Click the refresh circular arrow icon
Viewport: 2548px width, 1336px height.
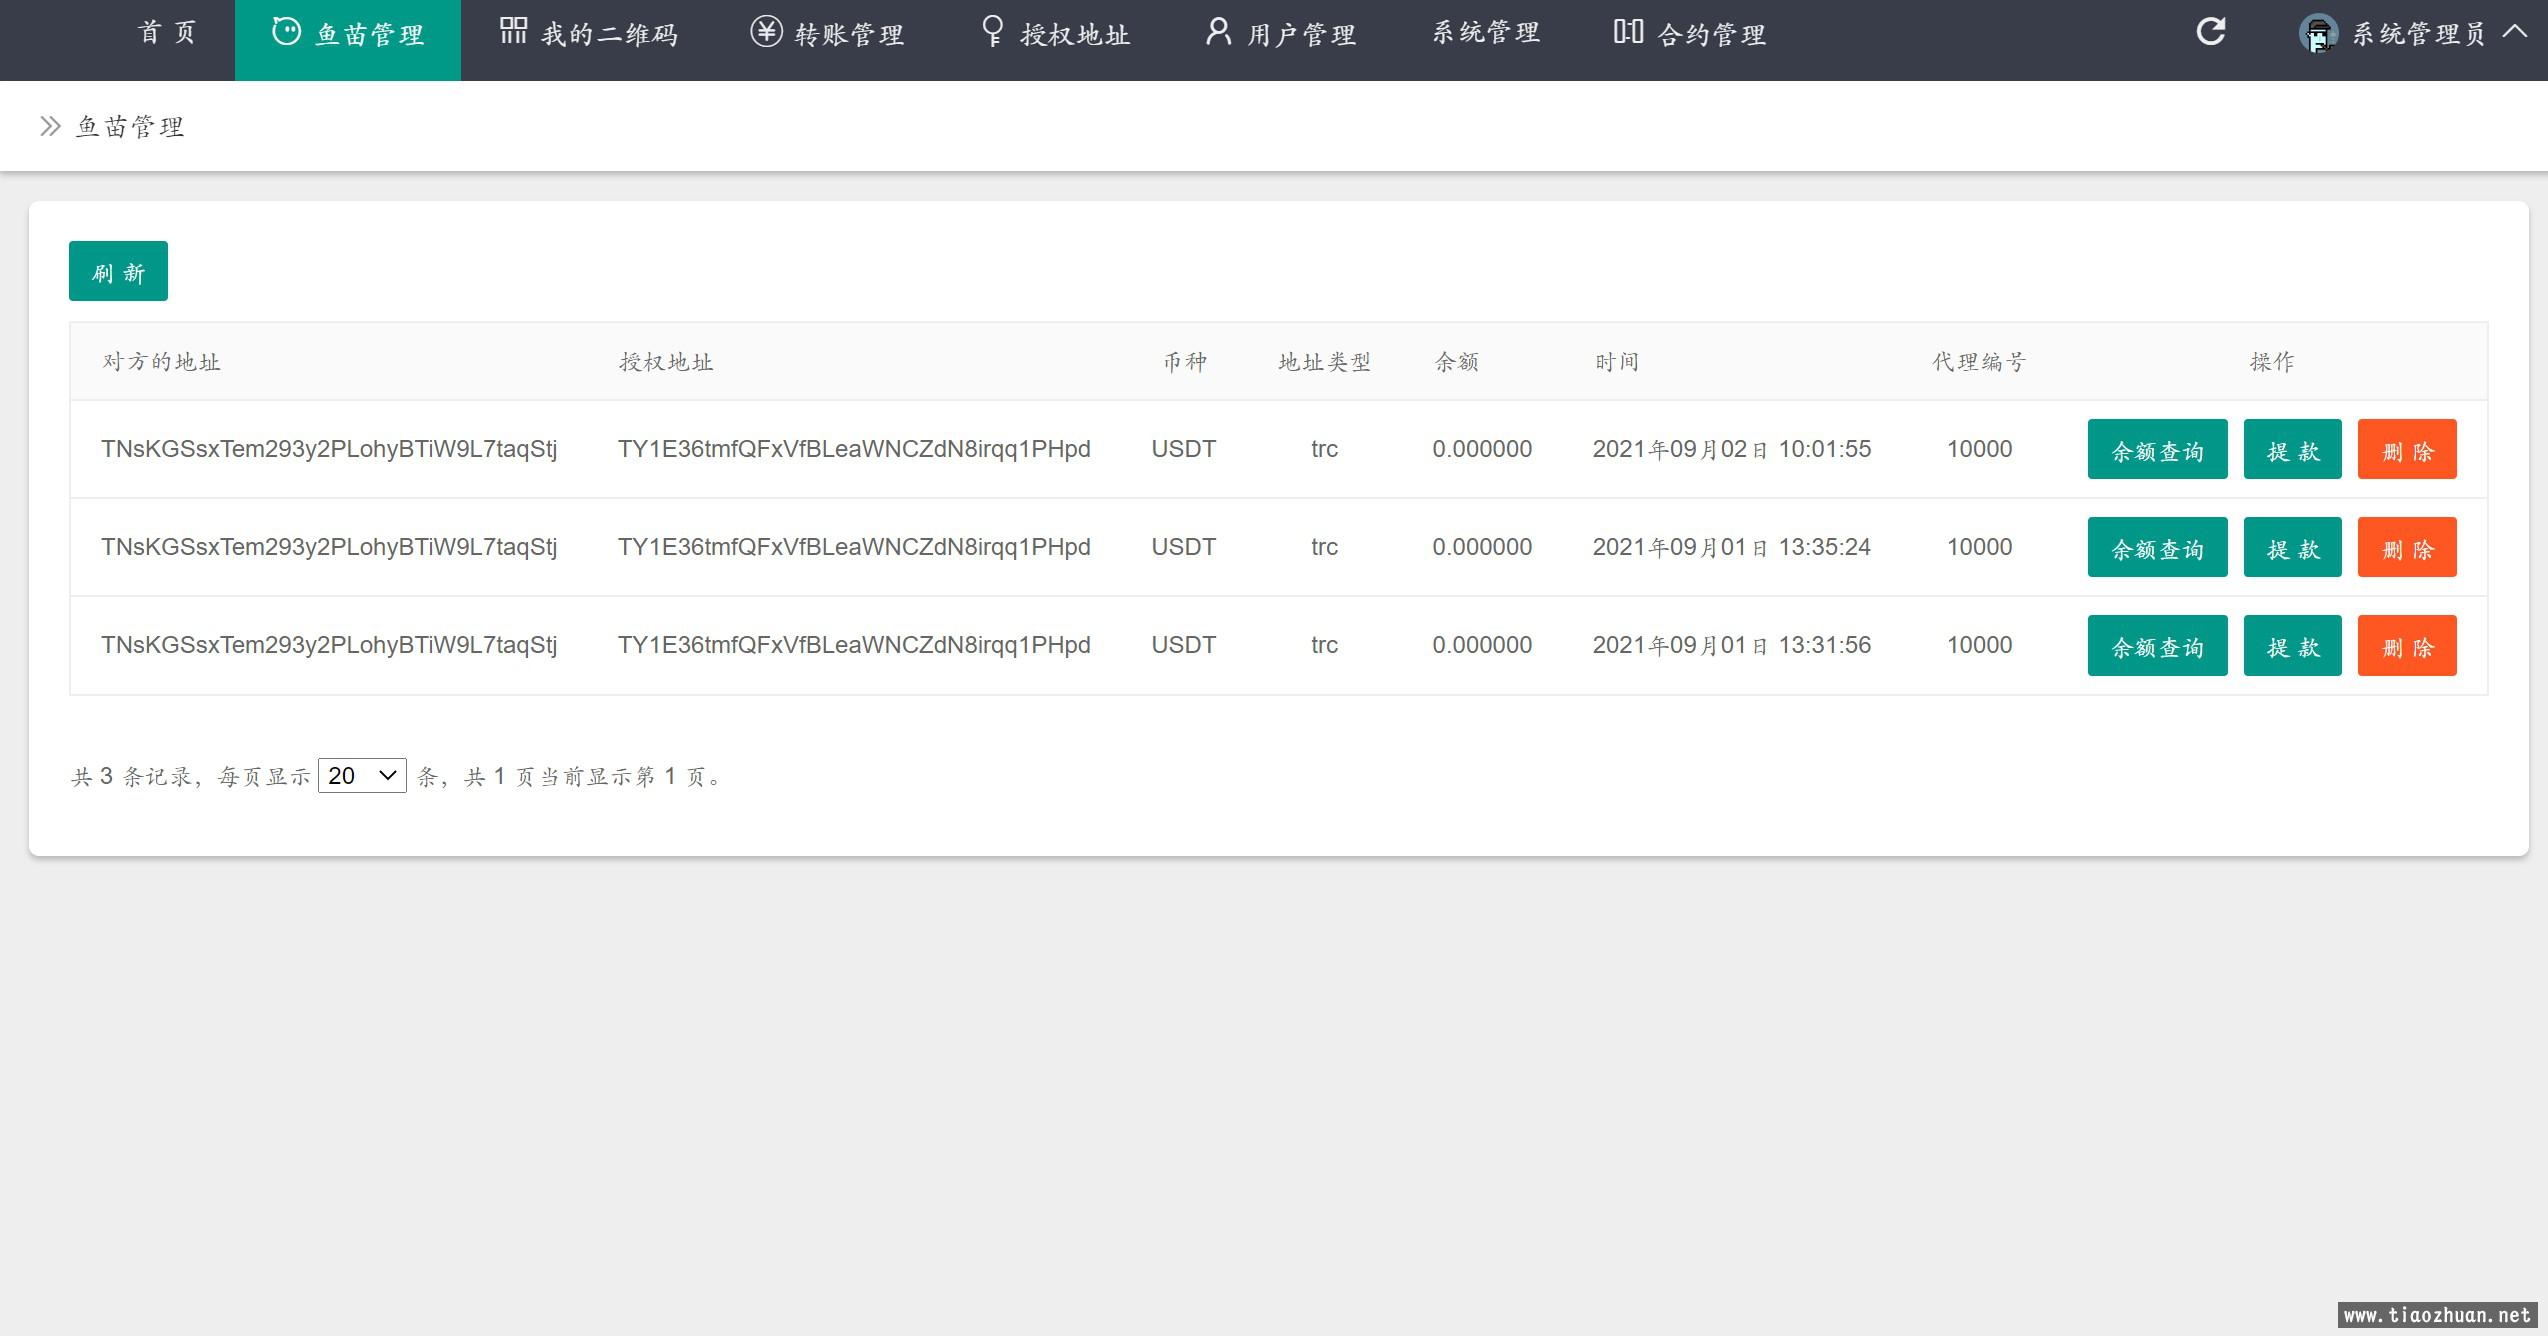(x=2210, y=32)
